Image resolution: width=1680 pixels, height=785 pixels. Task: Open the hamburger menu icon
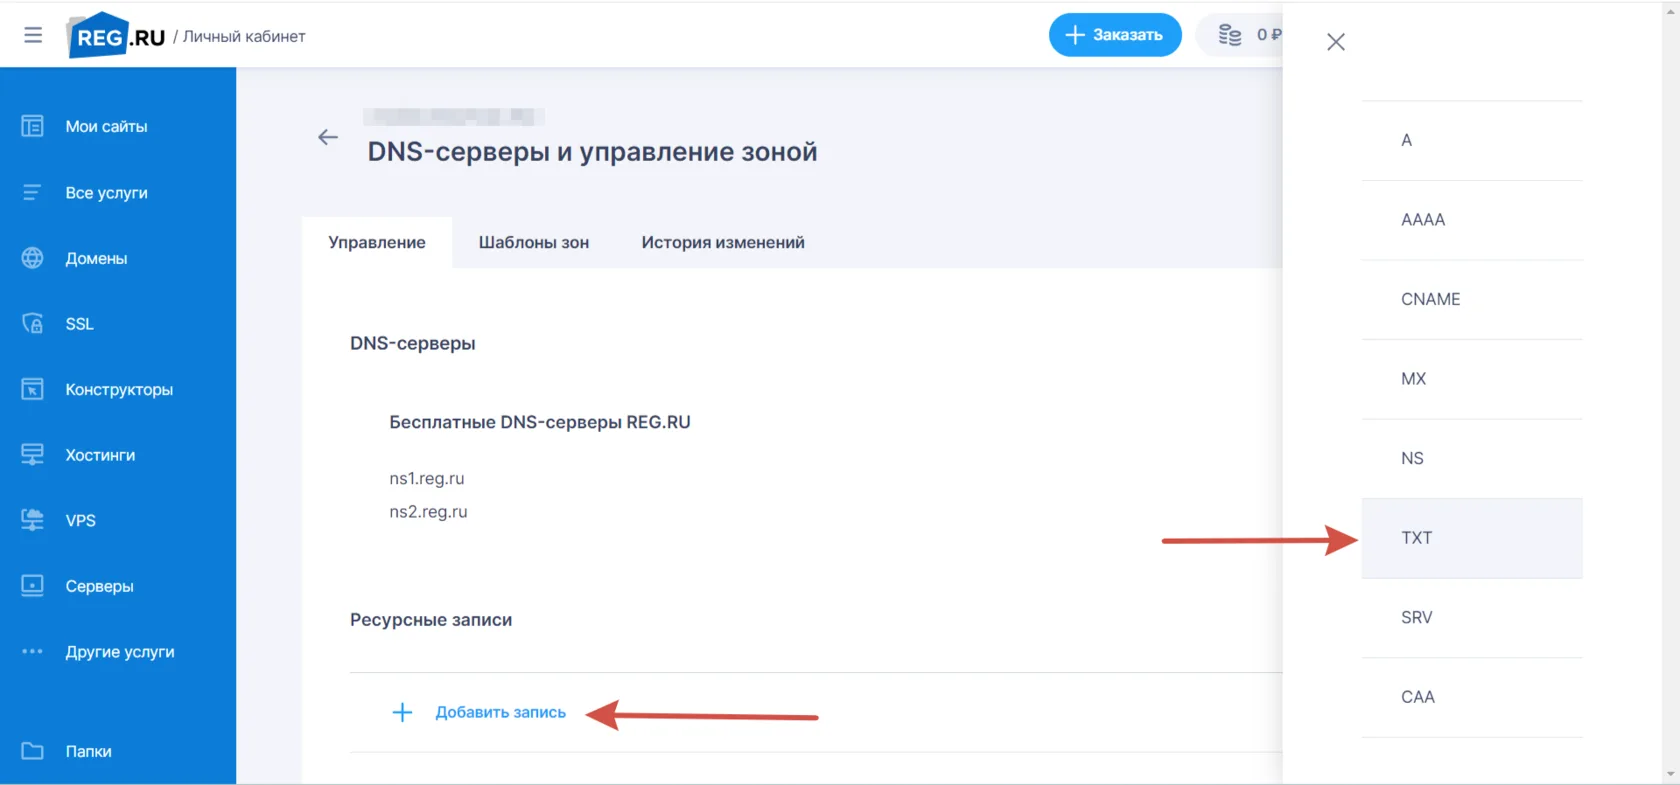click(x=33, y=35)
